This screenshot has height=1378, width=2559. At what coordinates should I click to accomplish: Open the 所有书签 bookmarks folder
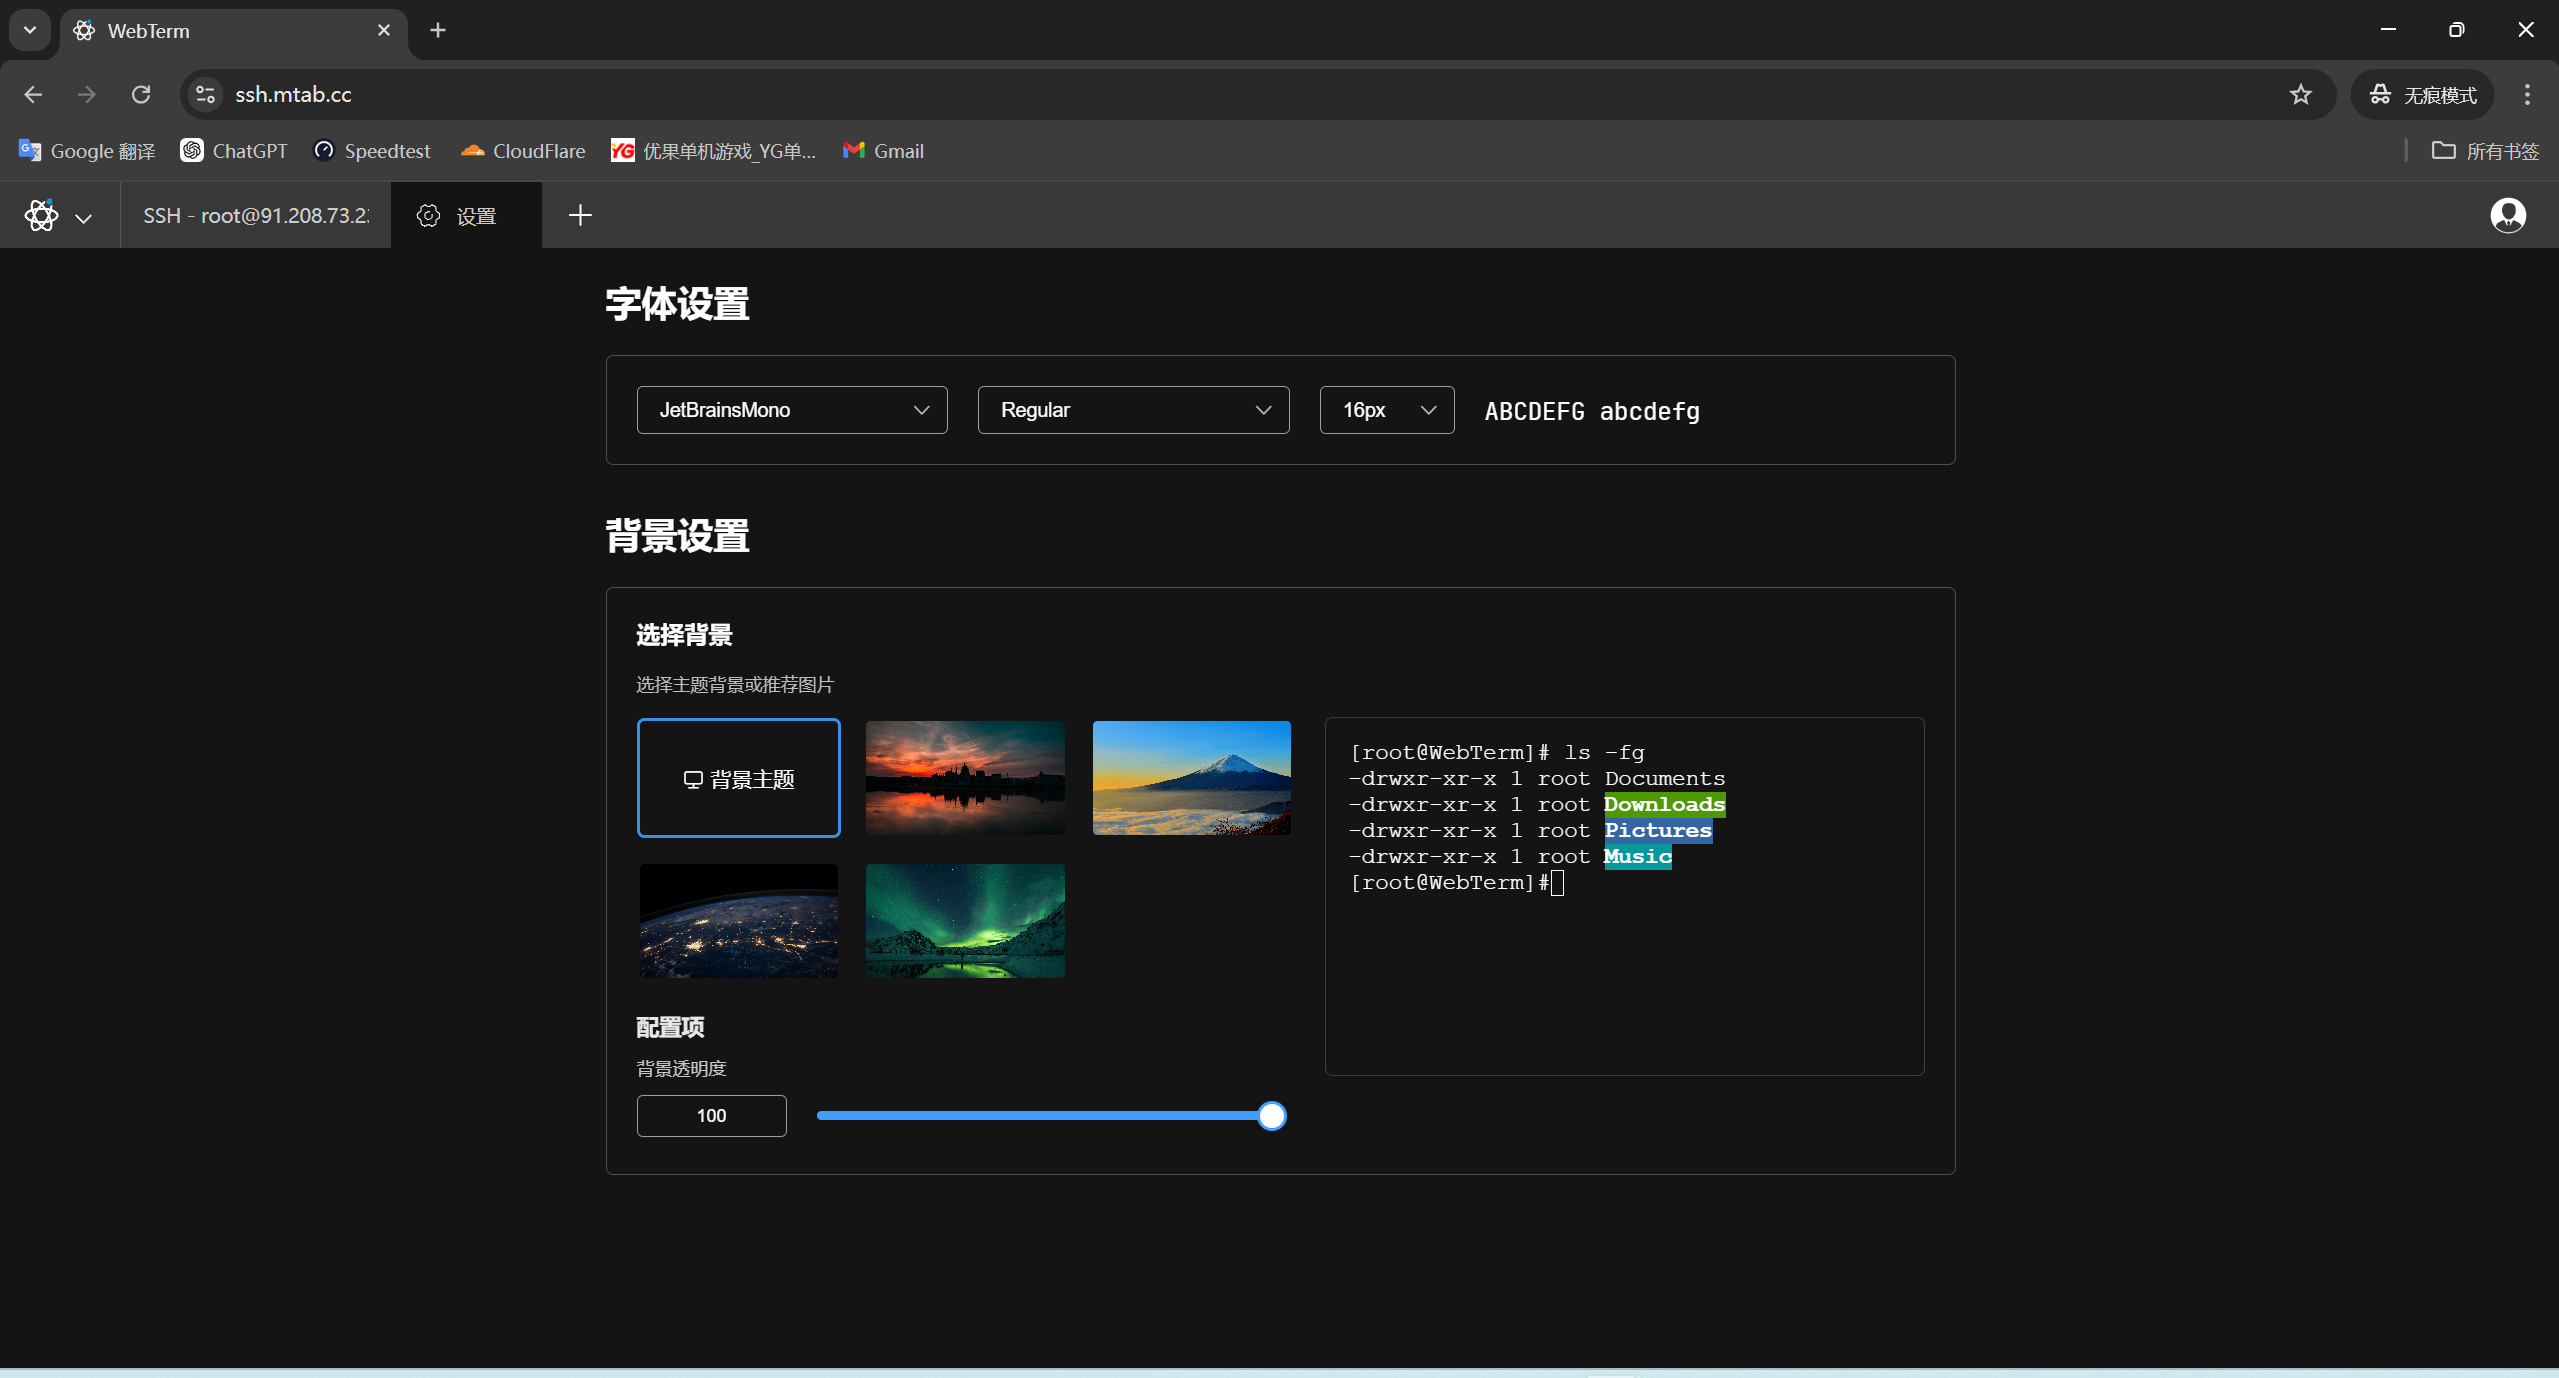point(2485,151)
